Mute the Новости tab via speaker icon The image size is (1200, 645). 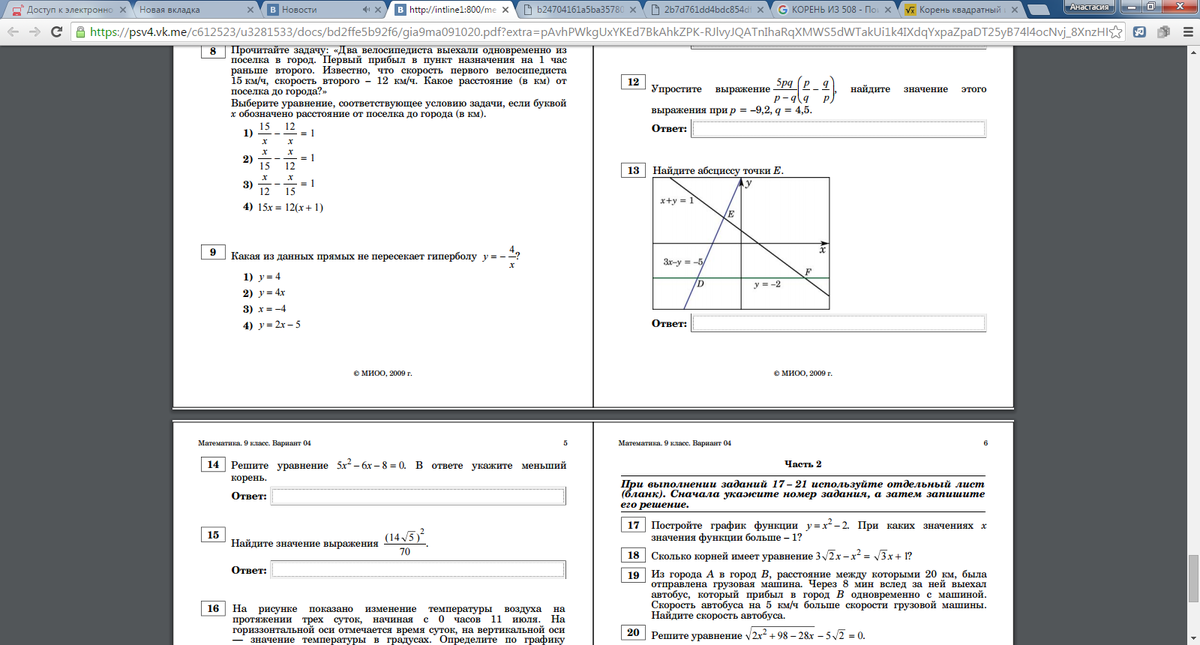[366, 10]
